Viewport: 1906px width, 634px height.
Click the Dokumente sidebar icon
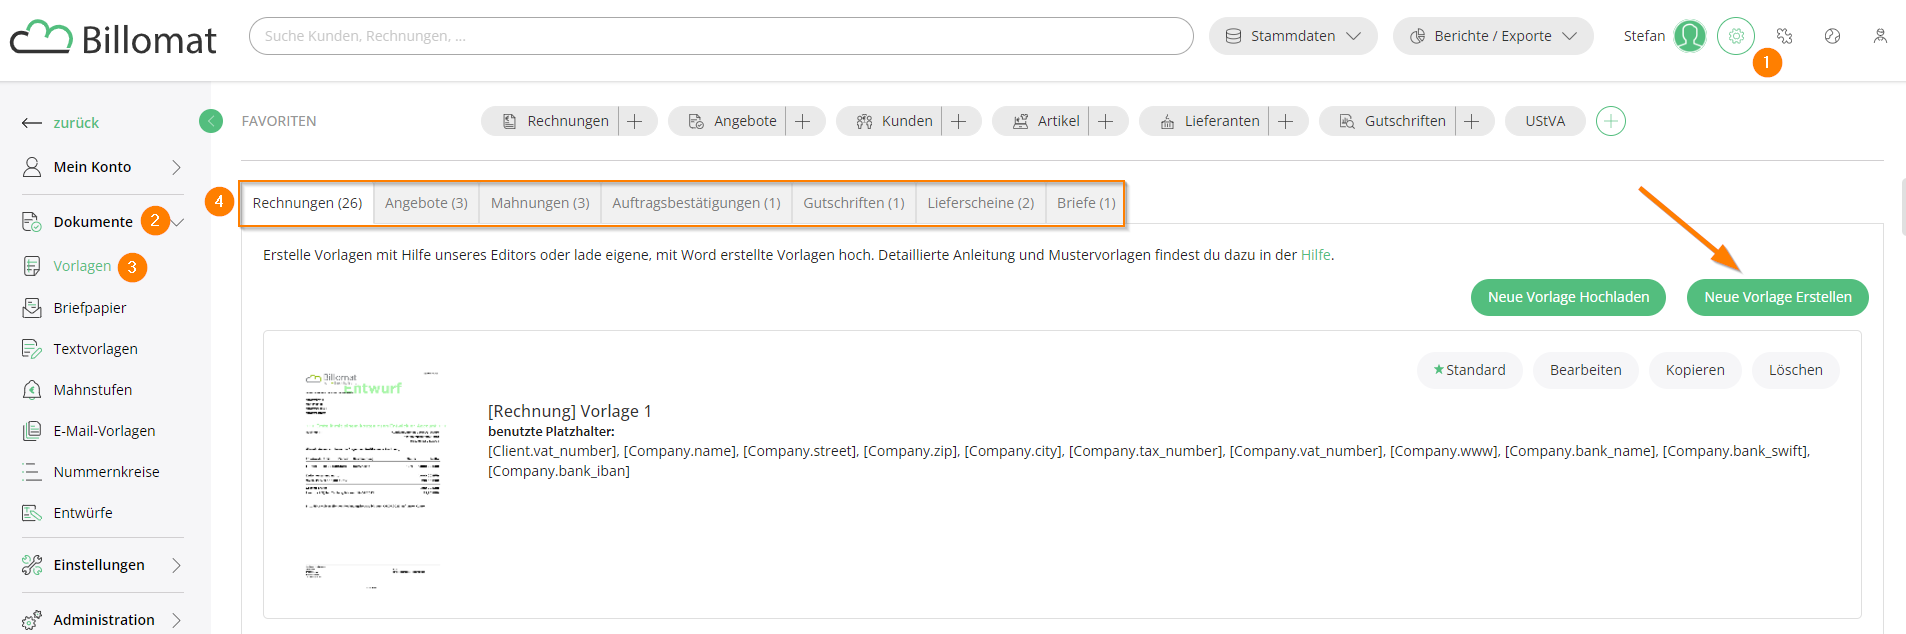32,222
